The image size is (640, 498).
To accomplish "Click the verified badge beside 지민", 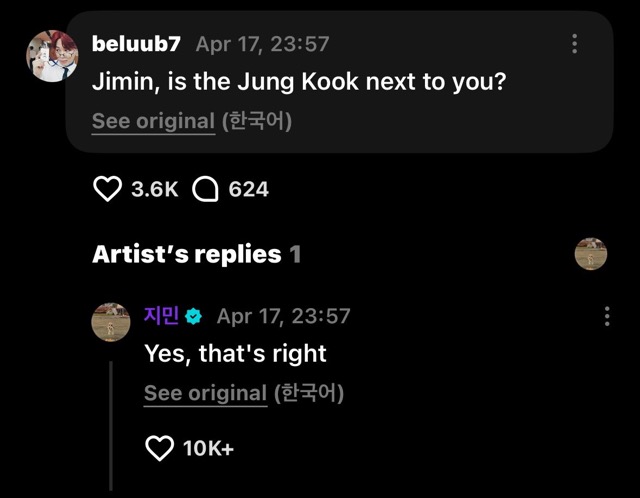I will (194, 316).
